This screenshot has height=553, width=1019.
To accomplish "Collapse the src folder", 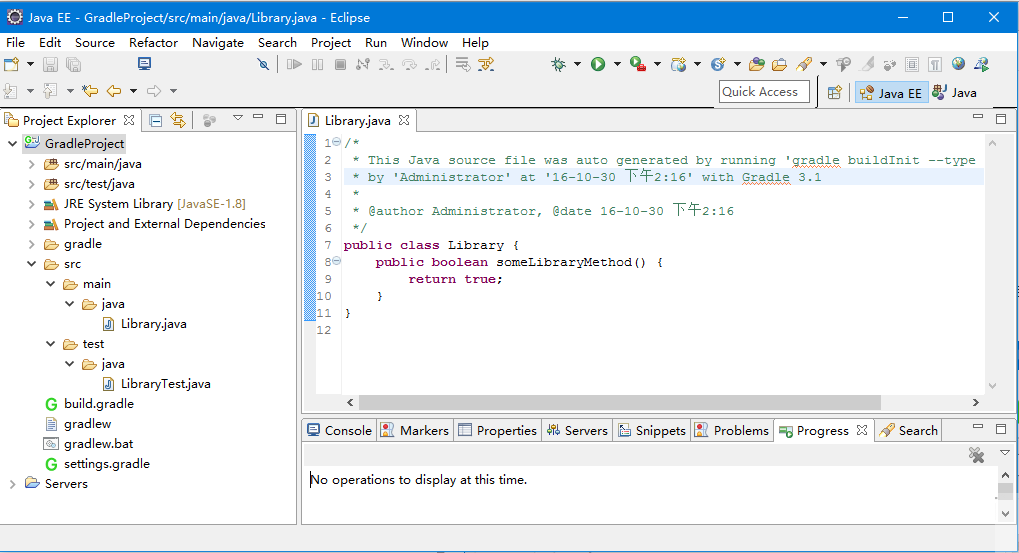I will point(31,264).
